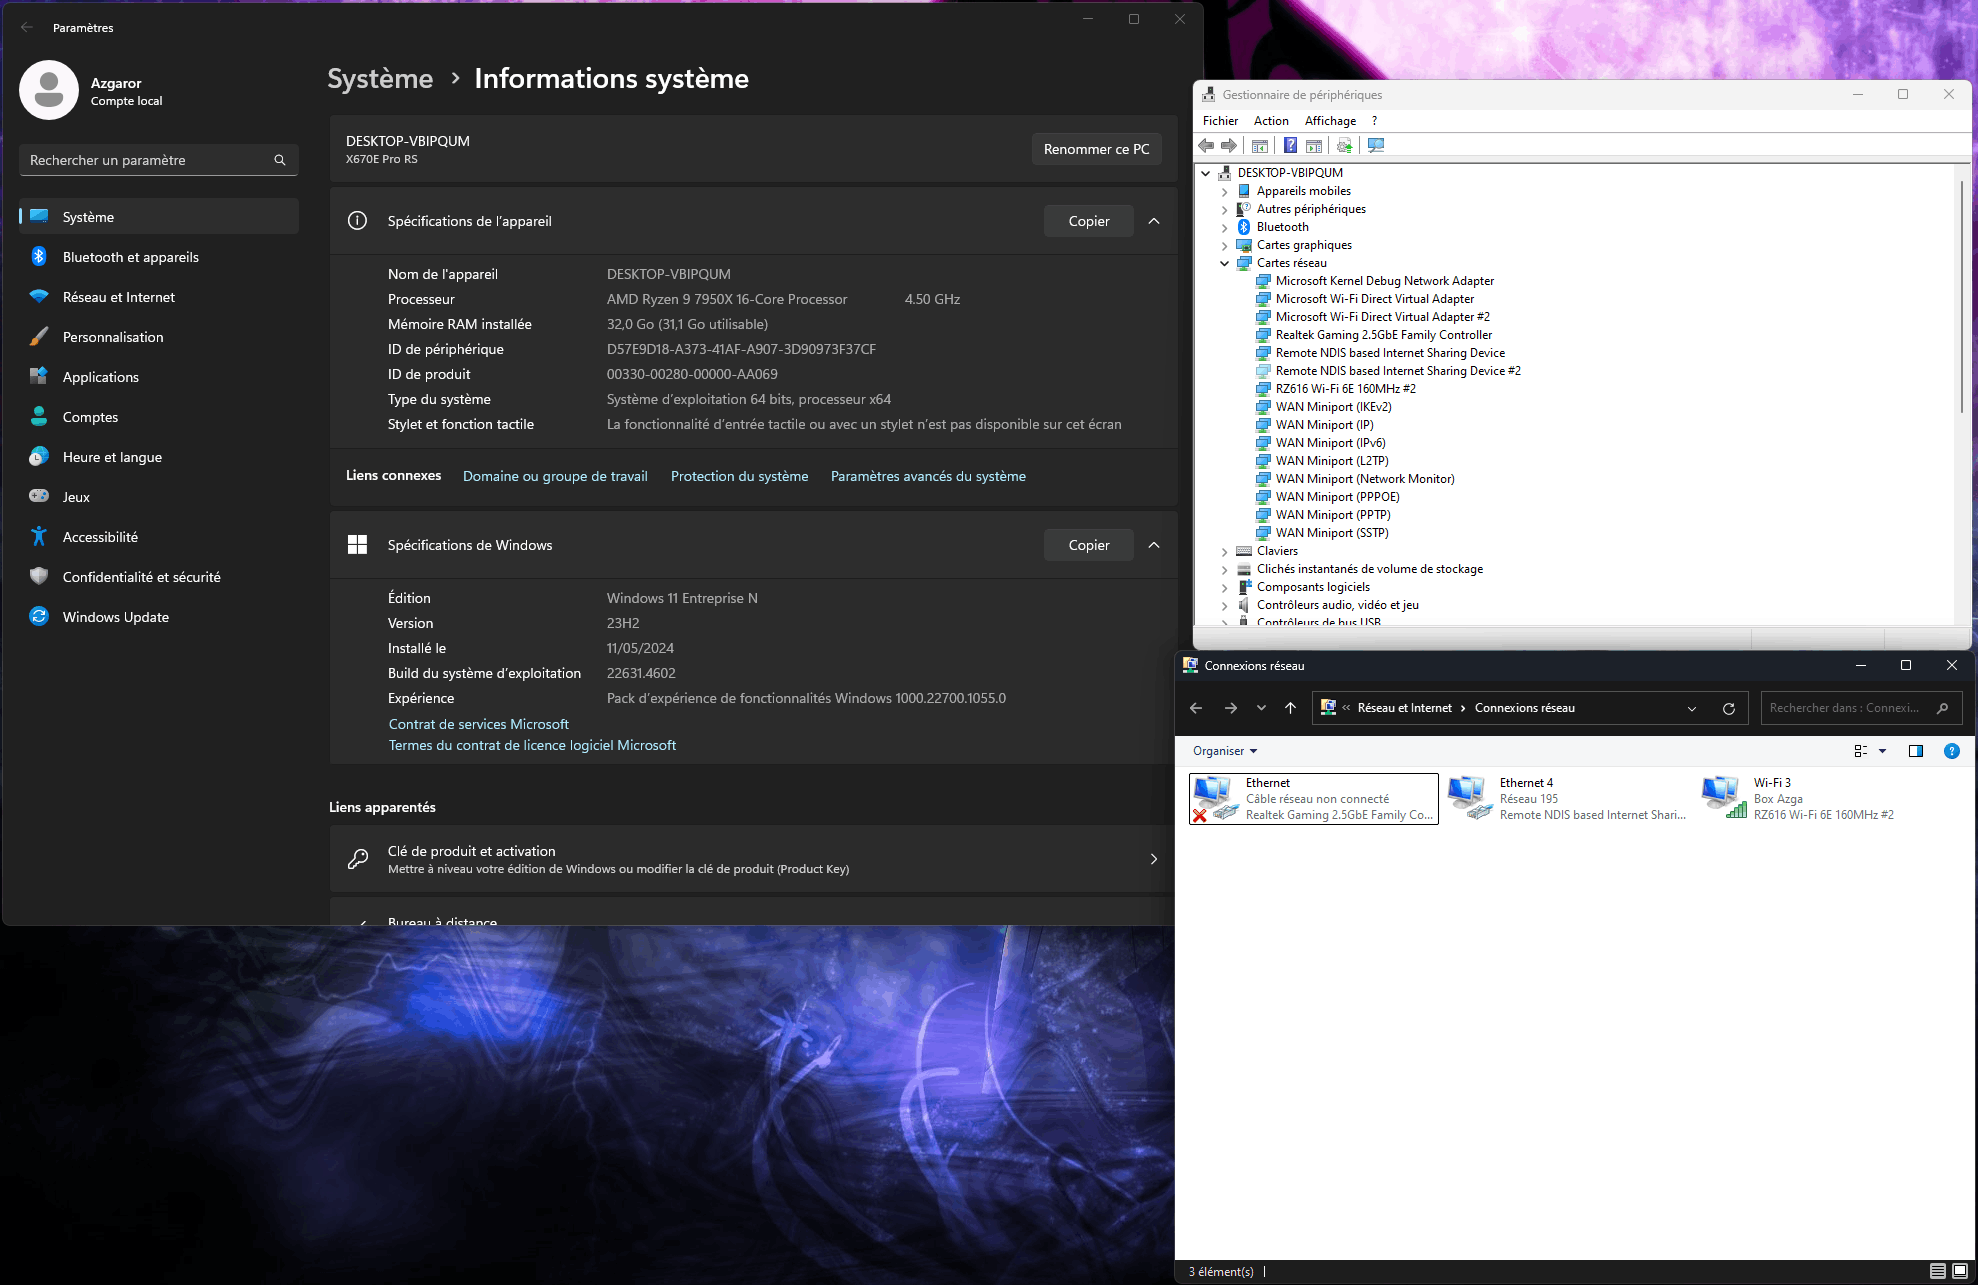Viewport: 1978px width, 1285px height.
Task: Click the Azgaror user avatar picture
Action: [x=49, y=90]
